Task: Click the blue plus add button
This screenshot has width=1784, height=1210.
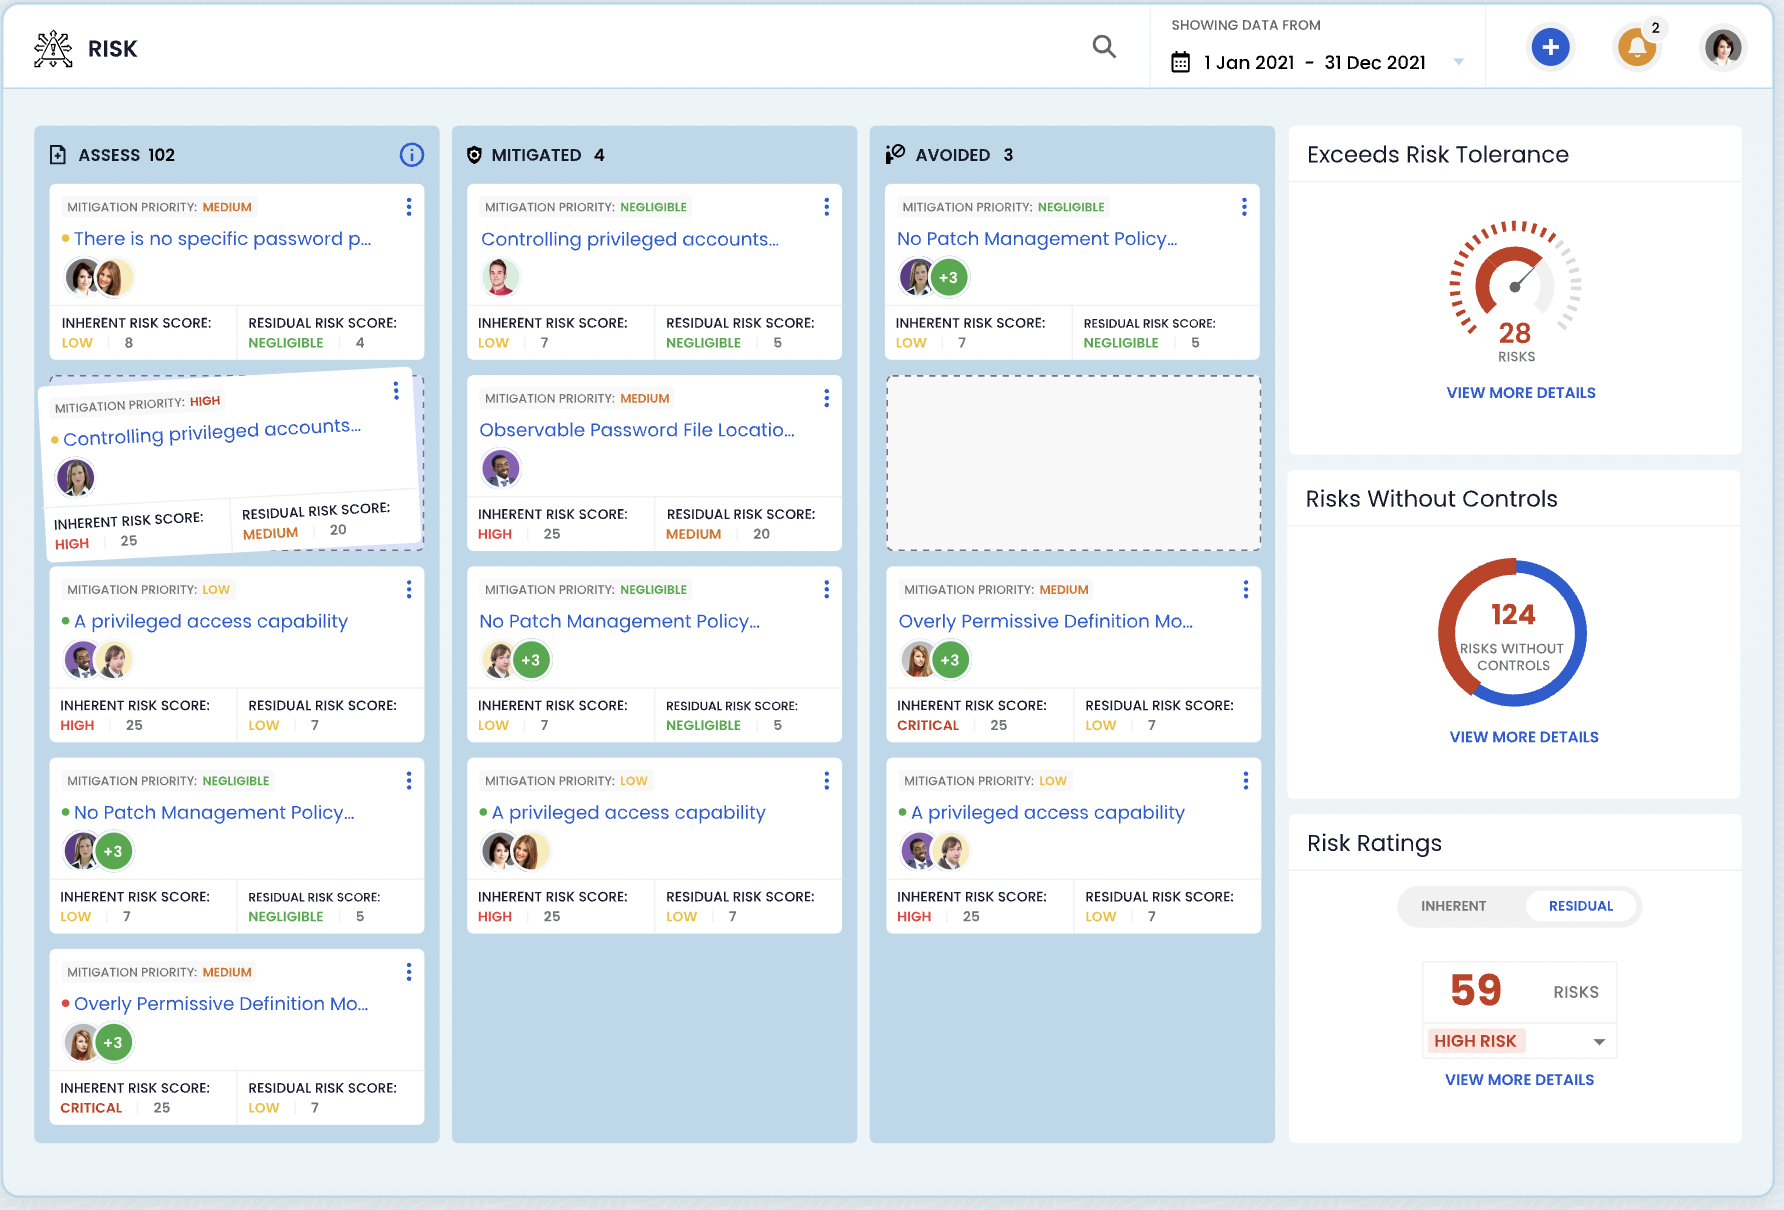Action: (1550, 47)
